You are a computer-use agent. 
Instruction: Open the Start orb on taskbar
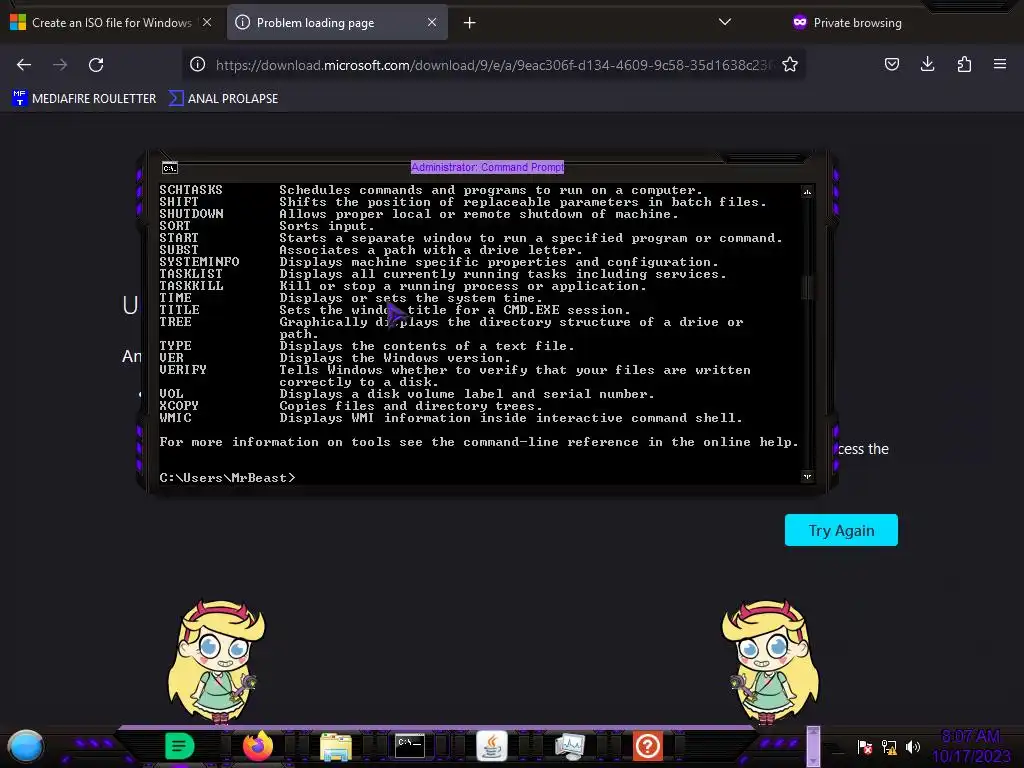pyautogui.click(x=26, y=746)
